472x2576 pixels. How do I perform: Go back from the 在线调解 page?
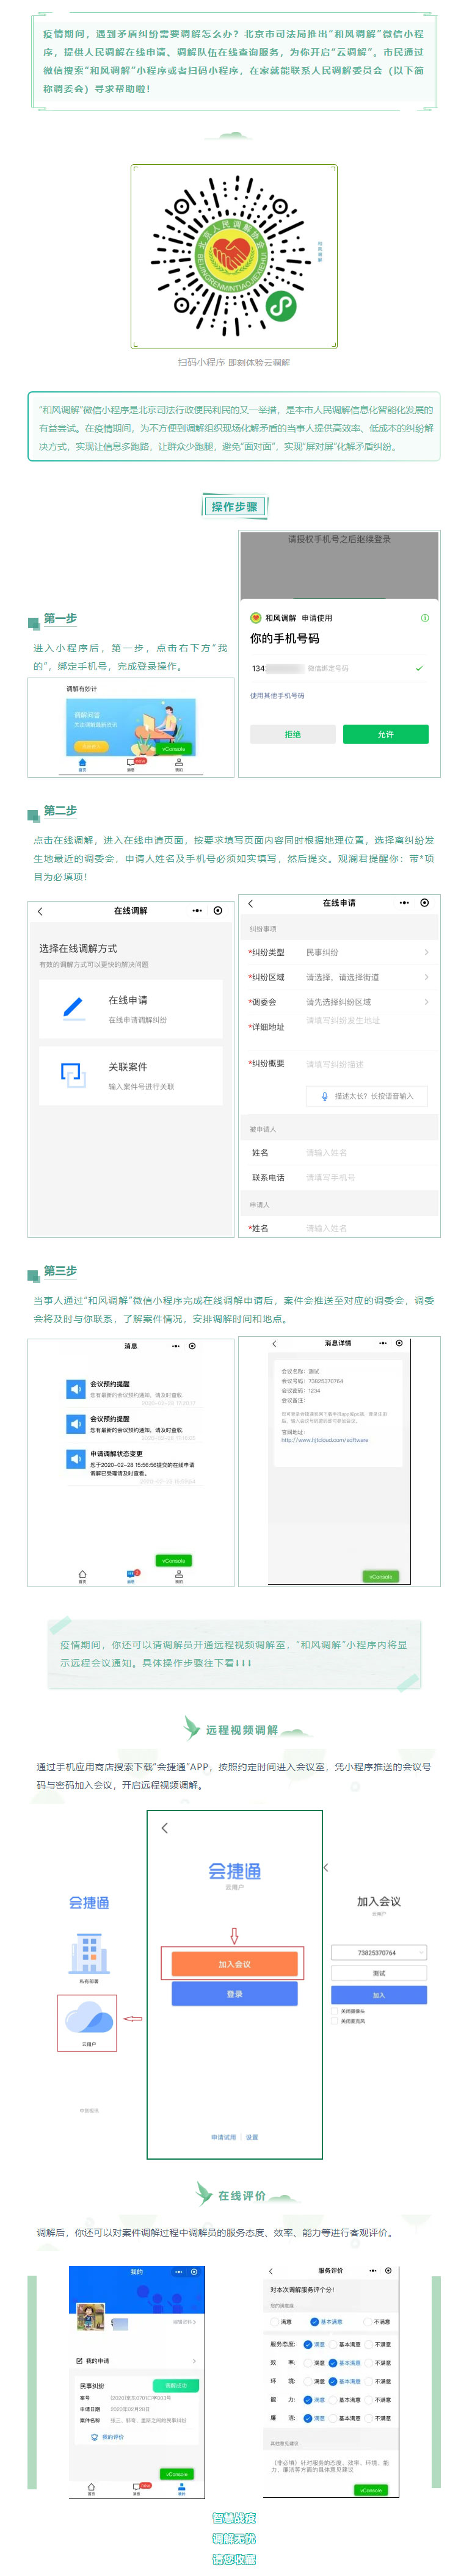pos(40,911)
